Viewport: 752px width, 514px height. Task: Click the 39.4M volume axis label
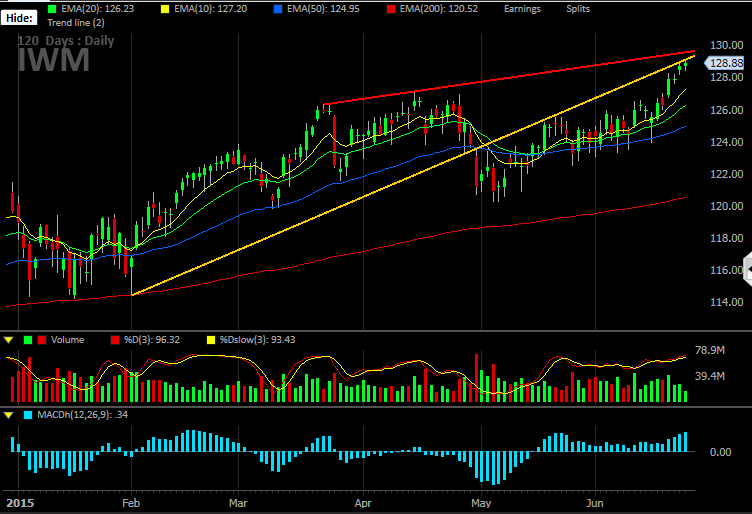[x=710, y=376]
